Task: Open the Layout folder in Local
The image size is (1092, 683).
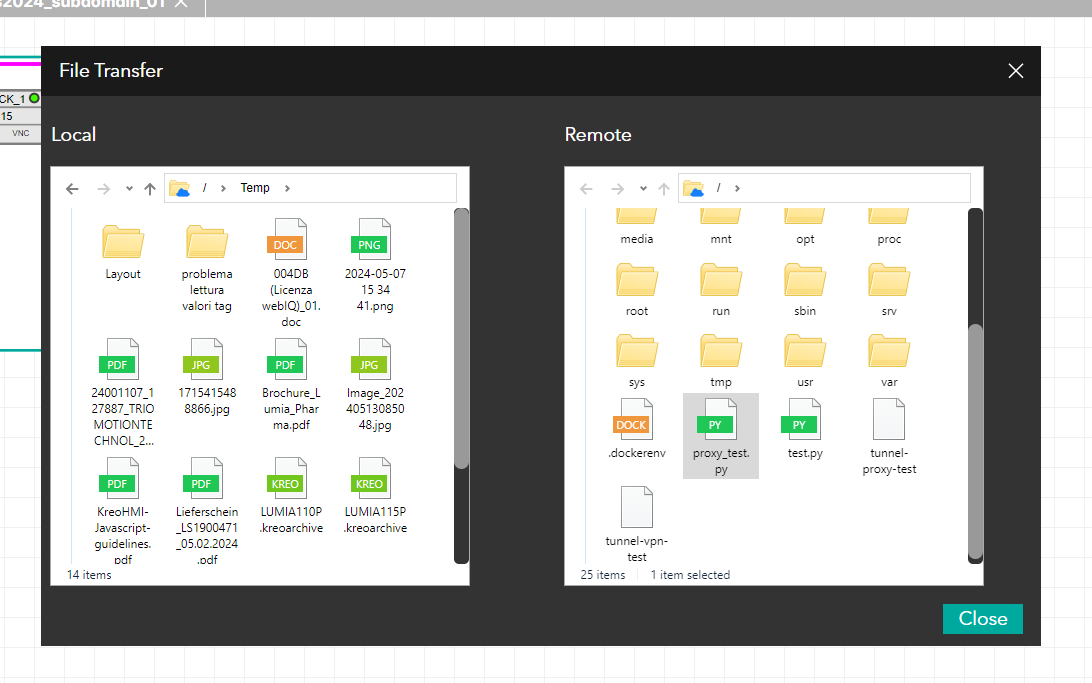Action: pyautogui.click(x=122, y=243)
